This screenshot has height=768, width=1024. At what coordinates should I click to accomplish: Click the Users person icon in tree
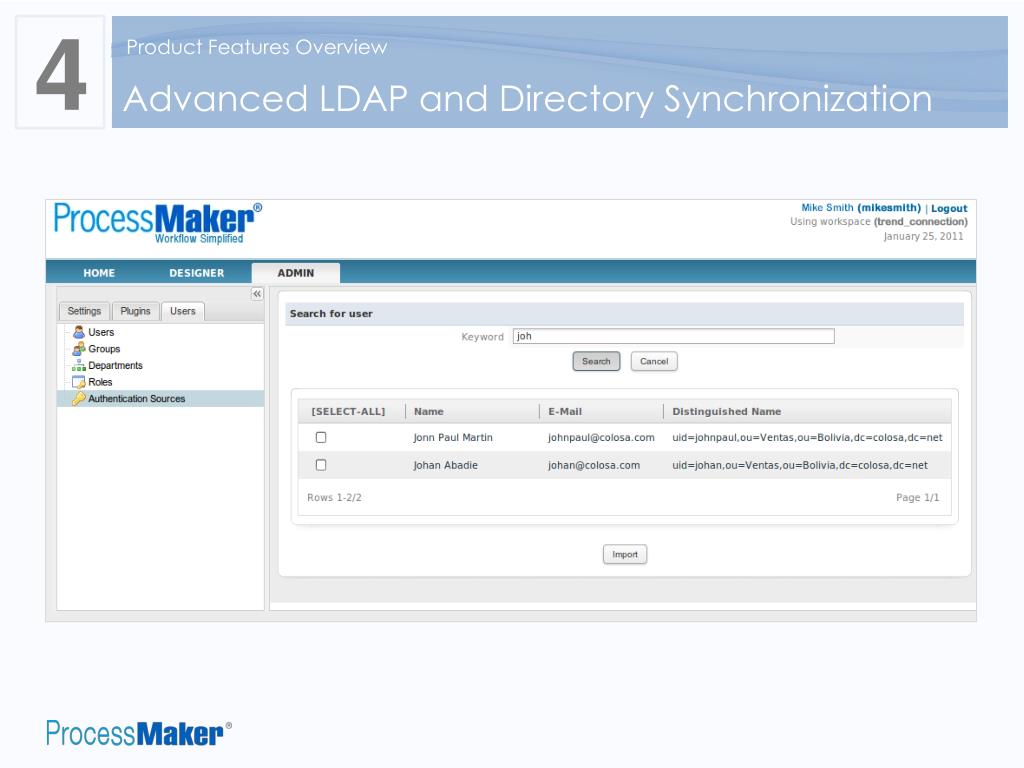pyautogui.click(x=79, y=332)
